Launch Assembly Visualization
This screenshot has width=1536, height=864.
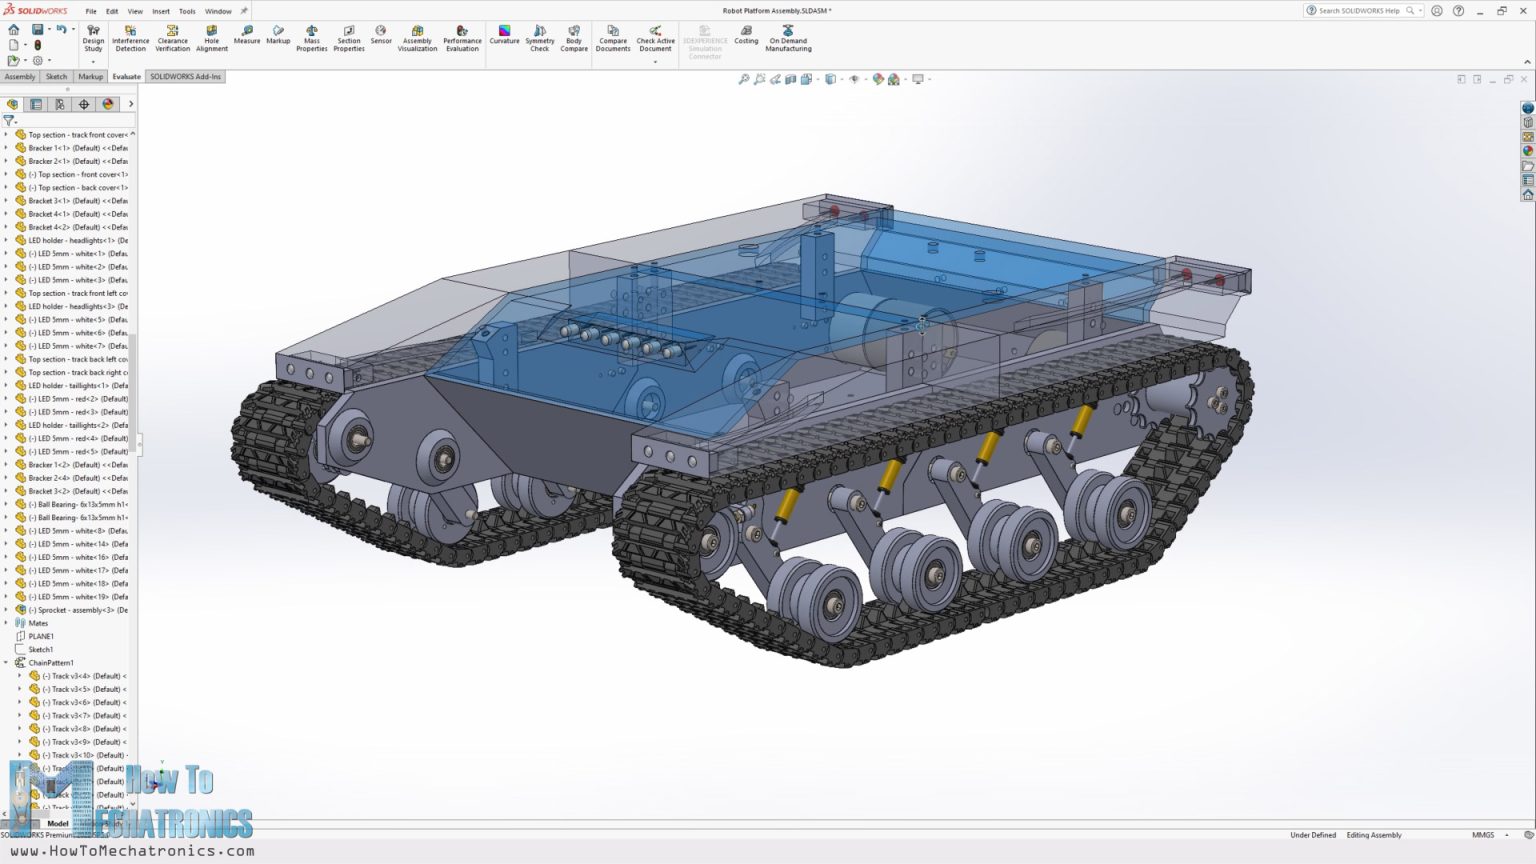(x=417, y=38)
